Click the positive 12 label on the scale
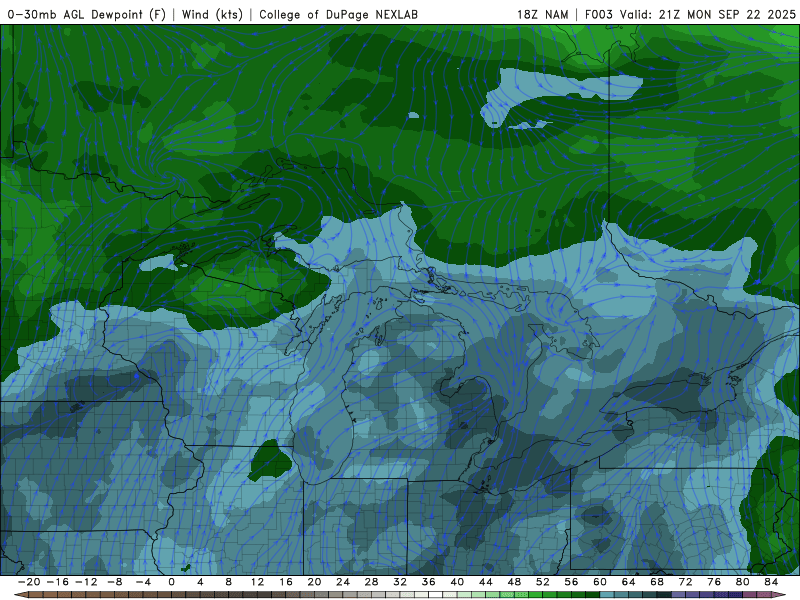This screenshot has width=800, height=600. pos(257,582)
